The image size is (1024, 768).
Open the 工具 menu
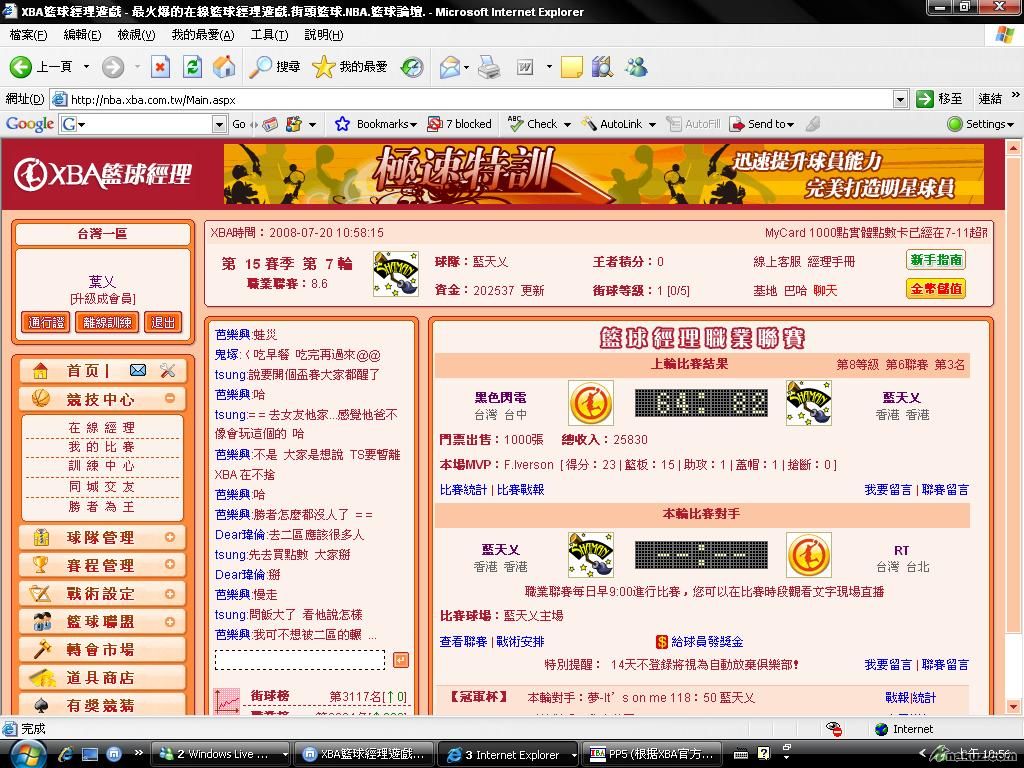[x=269, y=35]
